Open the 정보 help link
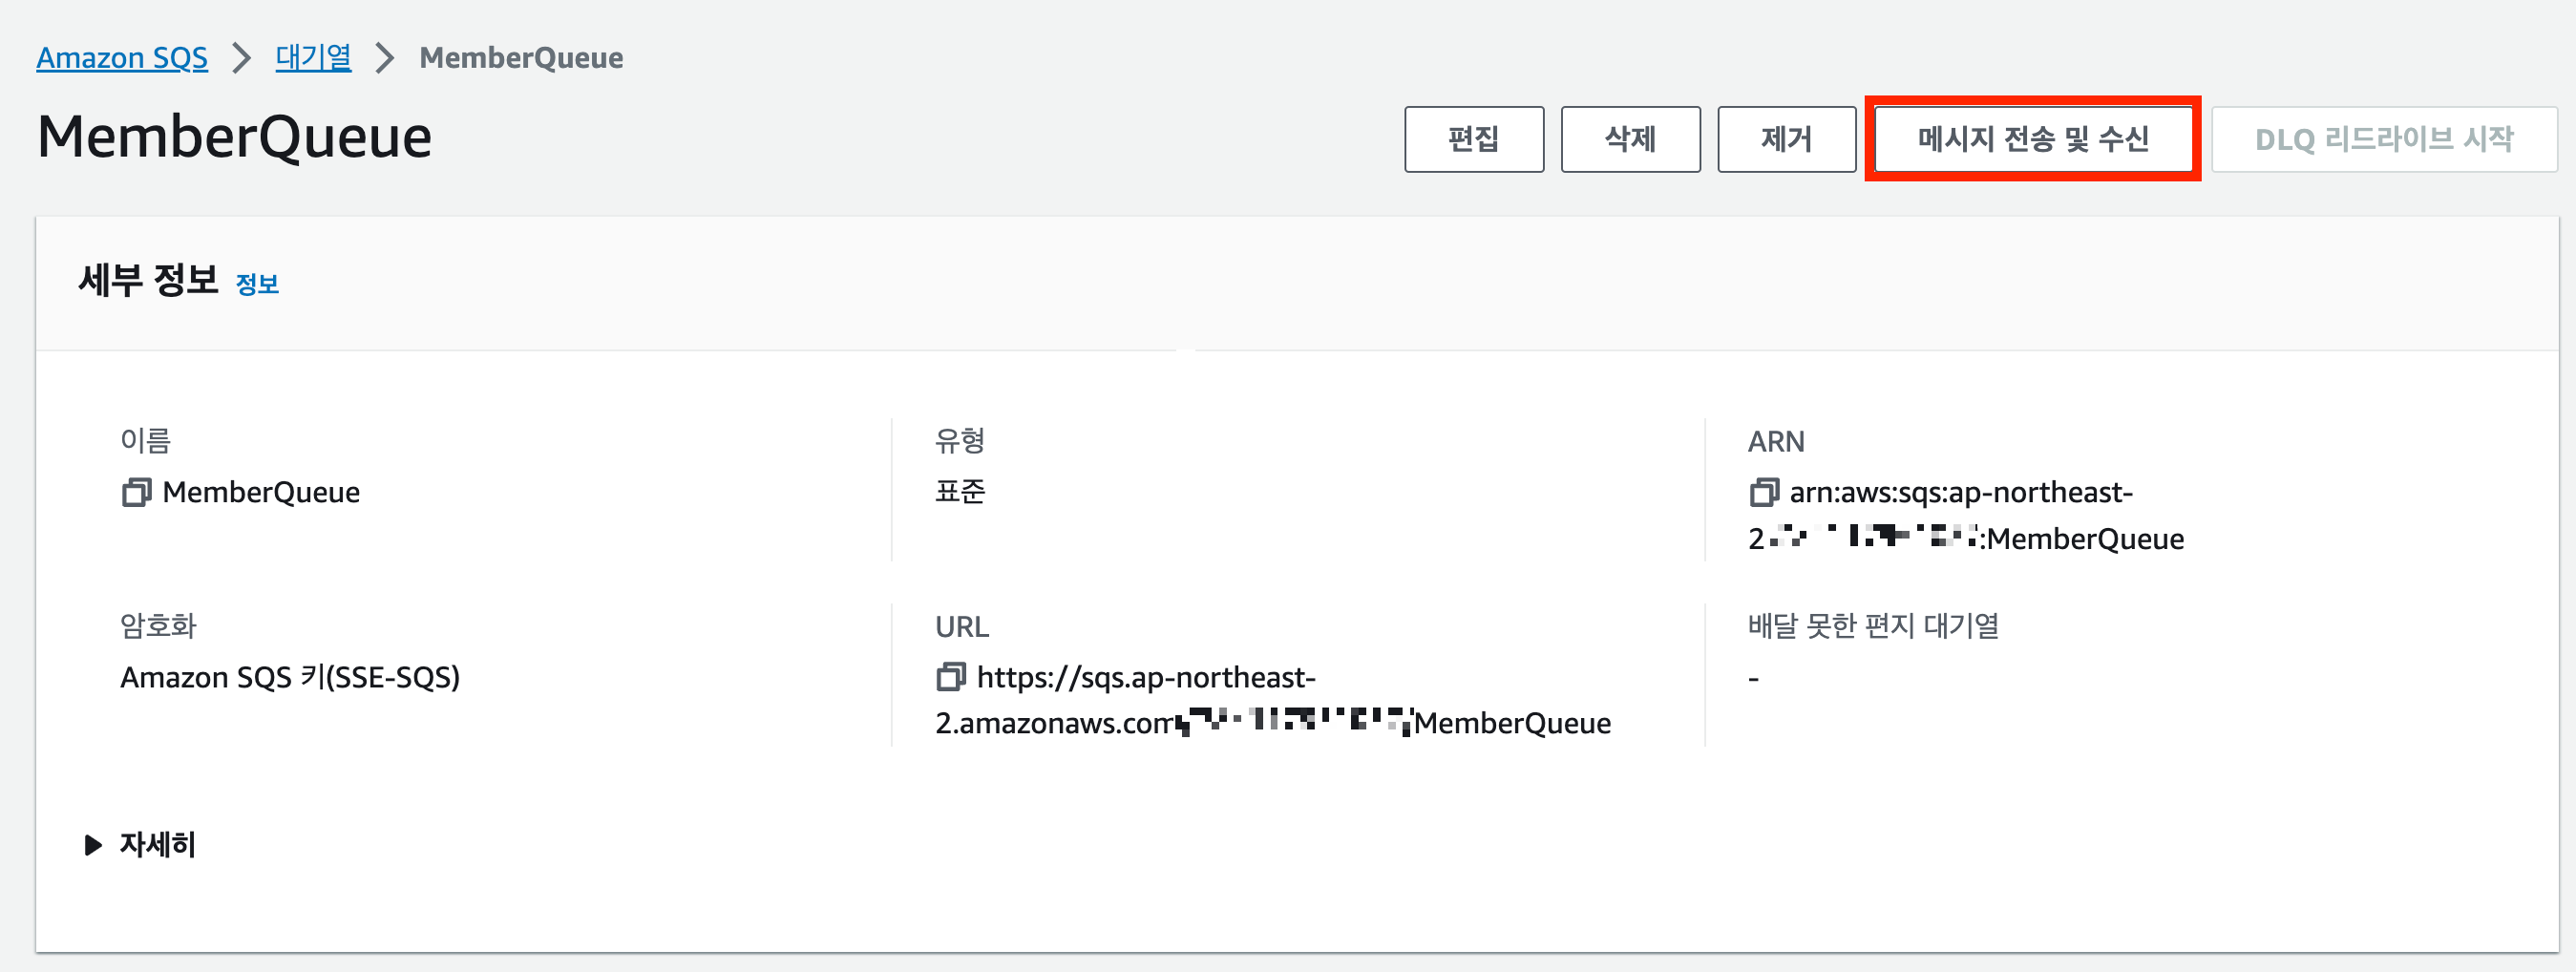The height and width of the screenshot is (972, 2576). (257, 284)
